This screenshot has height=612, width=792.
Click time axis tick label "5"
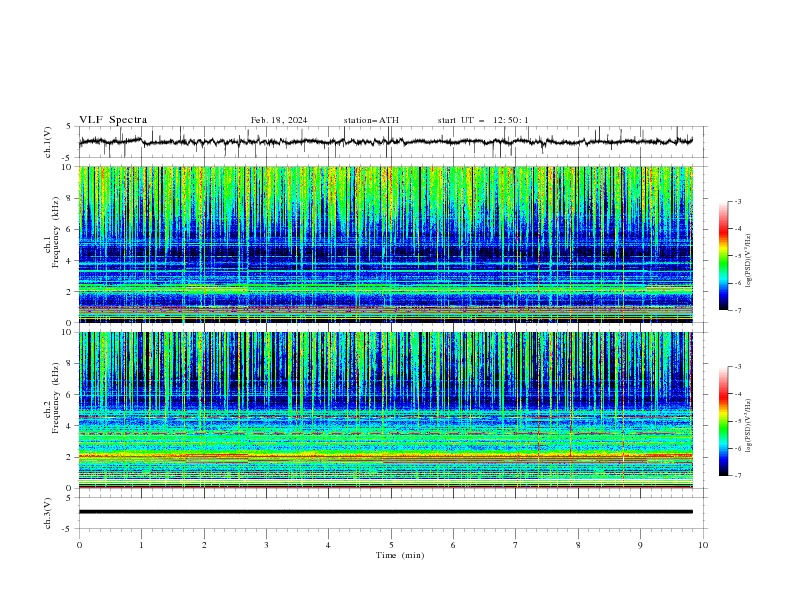click(391, 545)
